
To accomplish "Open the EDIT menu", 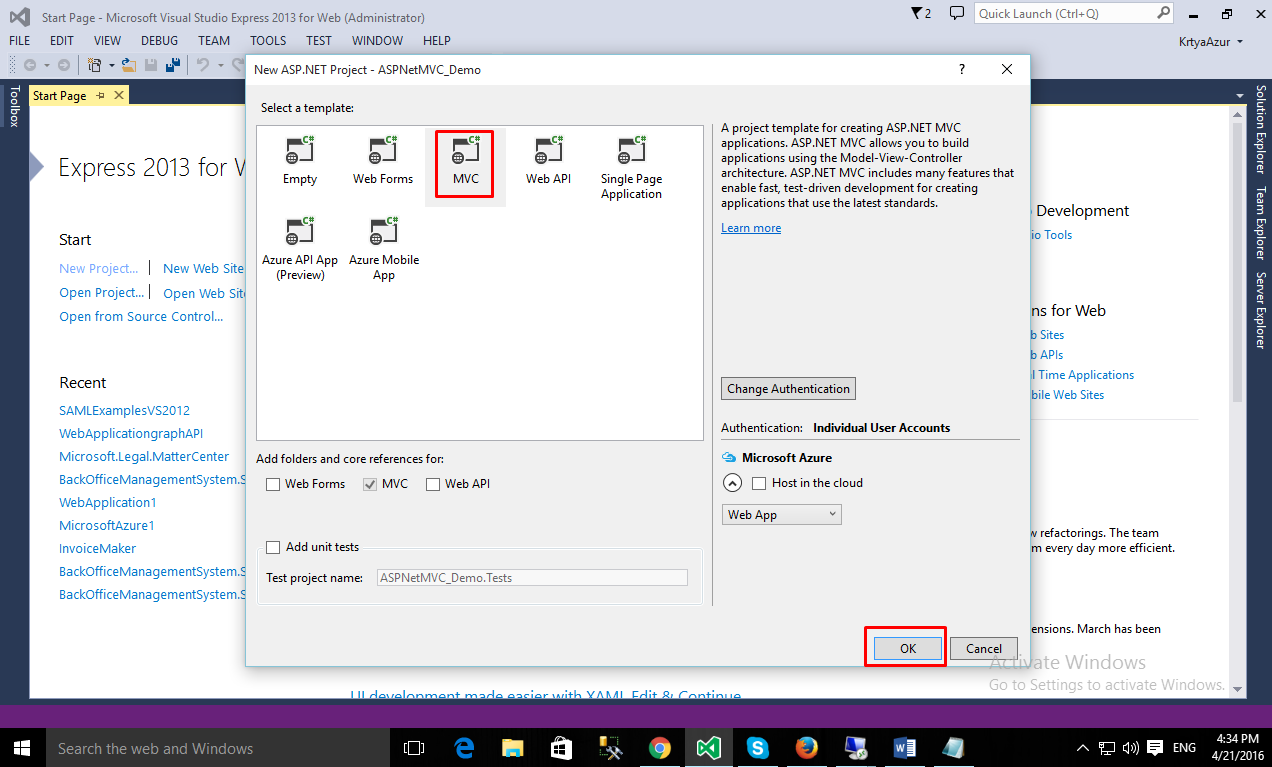I will click(x=62, y=41).
